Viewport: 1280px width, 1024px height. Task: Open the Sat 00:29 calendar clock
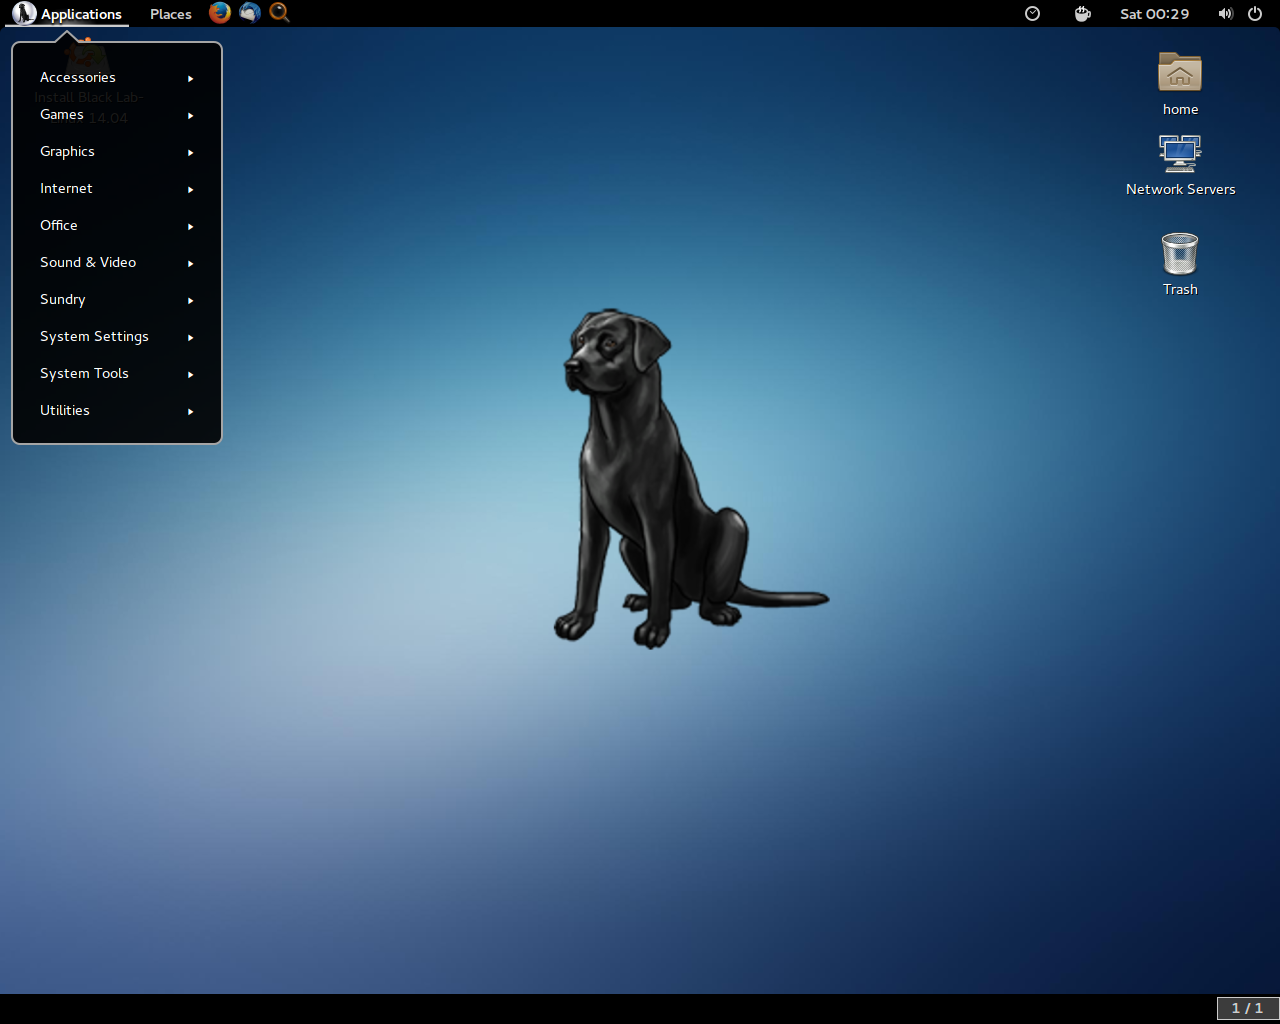[1154, 14]
